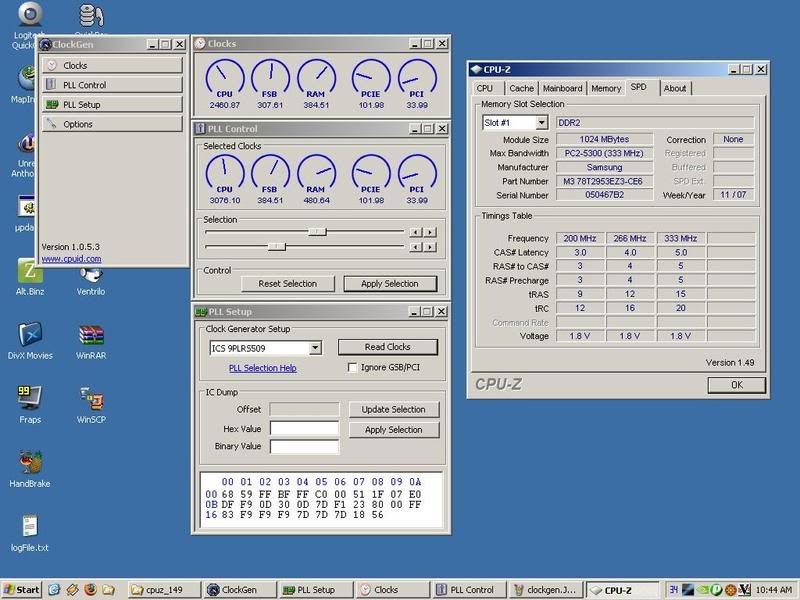800x600 pixels.
Task: Select the PLL Control taskbar button
Action: point(469,590)
